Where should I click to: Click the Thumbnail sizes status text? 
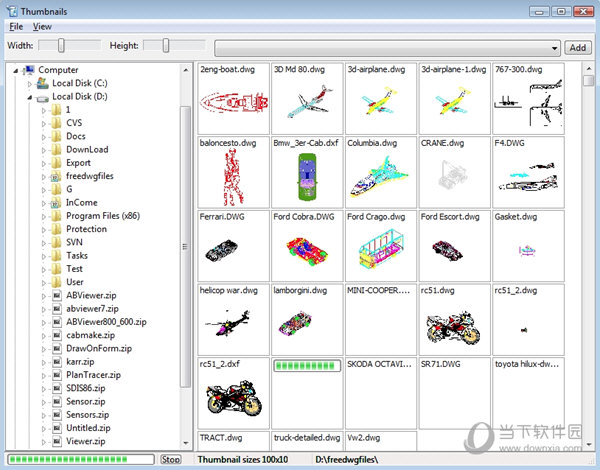[x=243, y=459]
